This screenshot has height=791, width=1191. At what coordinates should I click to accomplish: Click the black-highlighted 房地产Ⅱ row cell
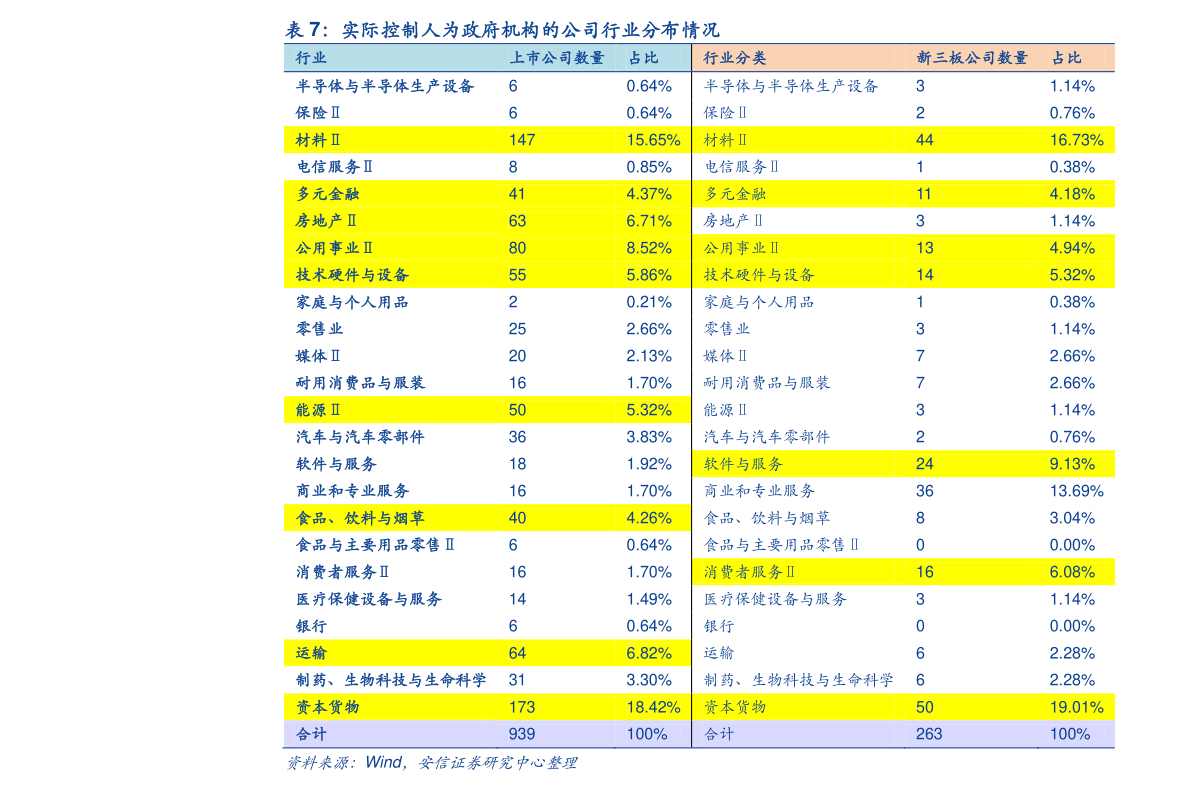click(734, 221)
